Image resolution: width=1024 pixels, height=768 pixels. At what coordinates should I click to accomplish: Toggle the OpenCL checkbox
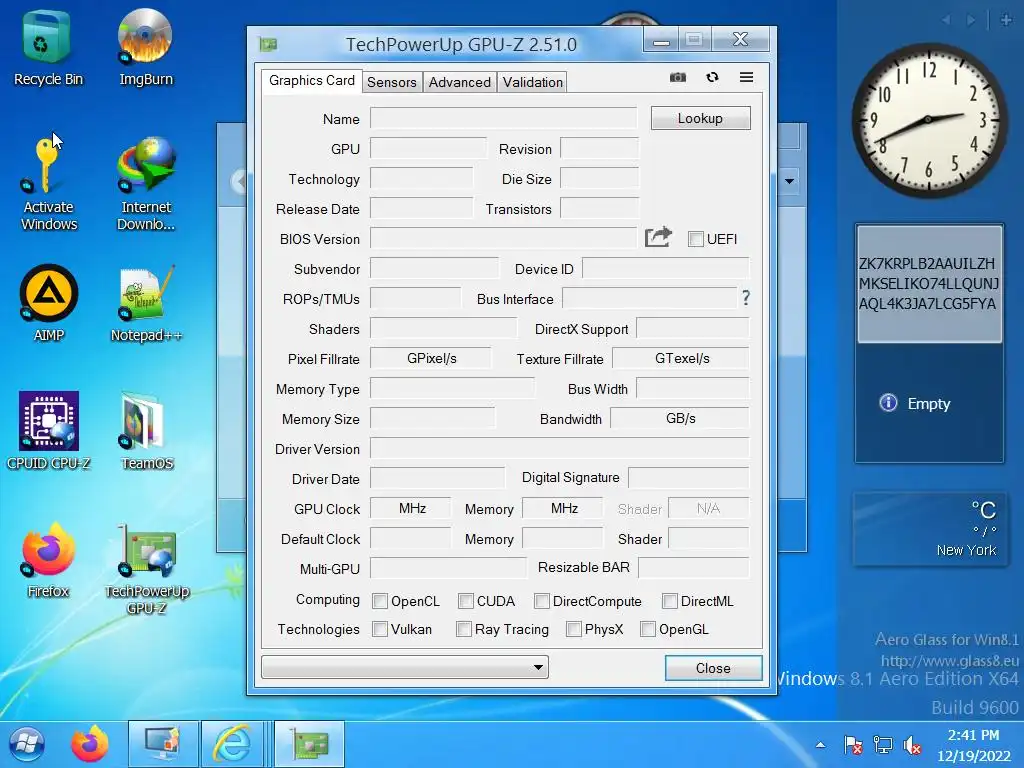pos(379,601)
